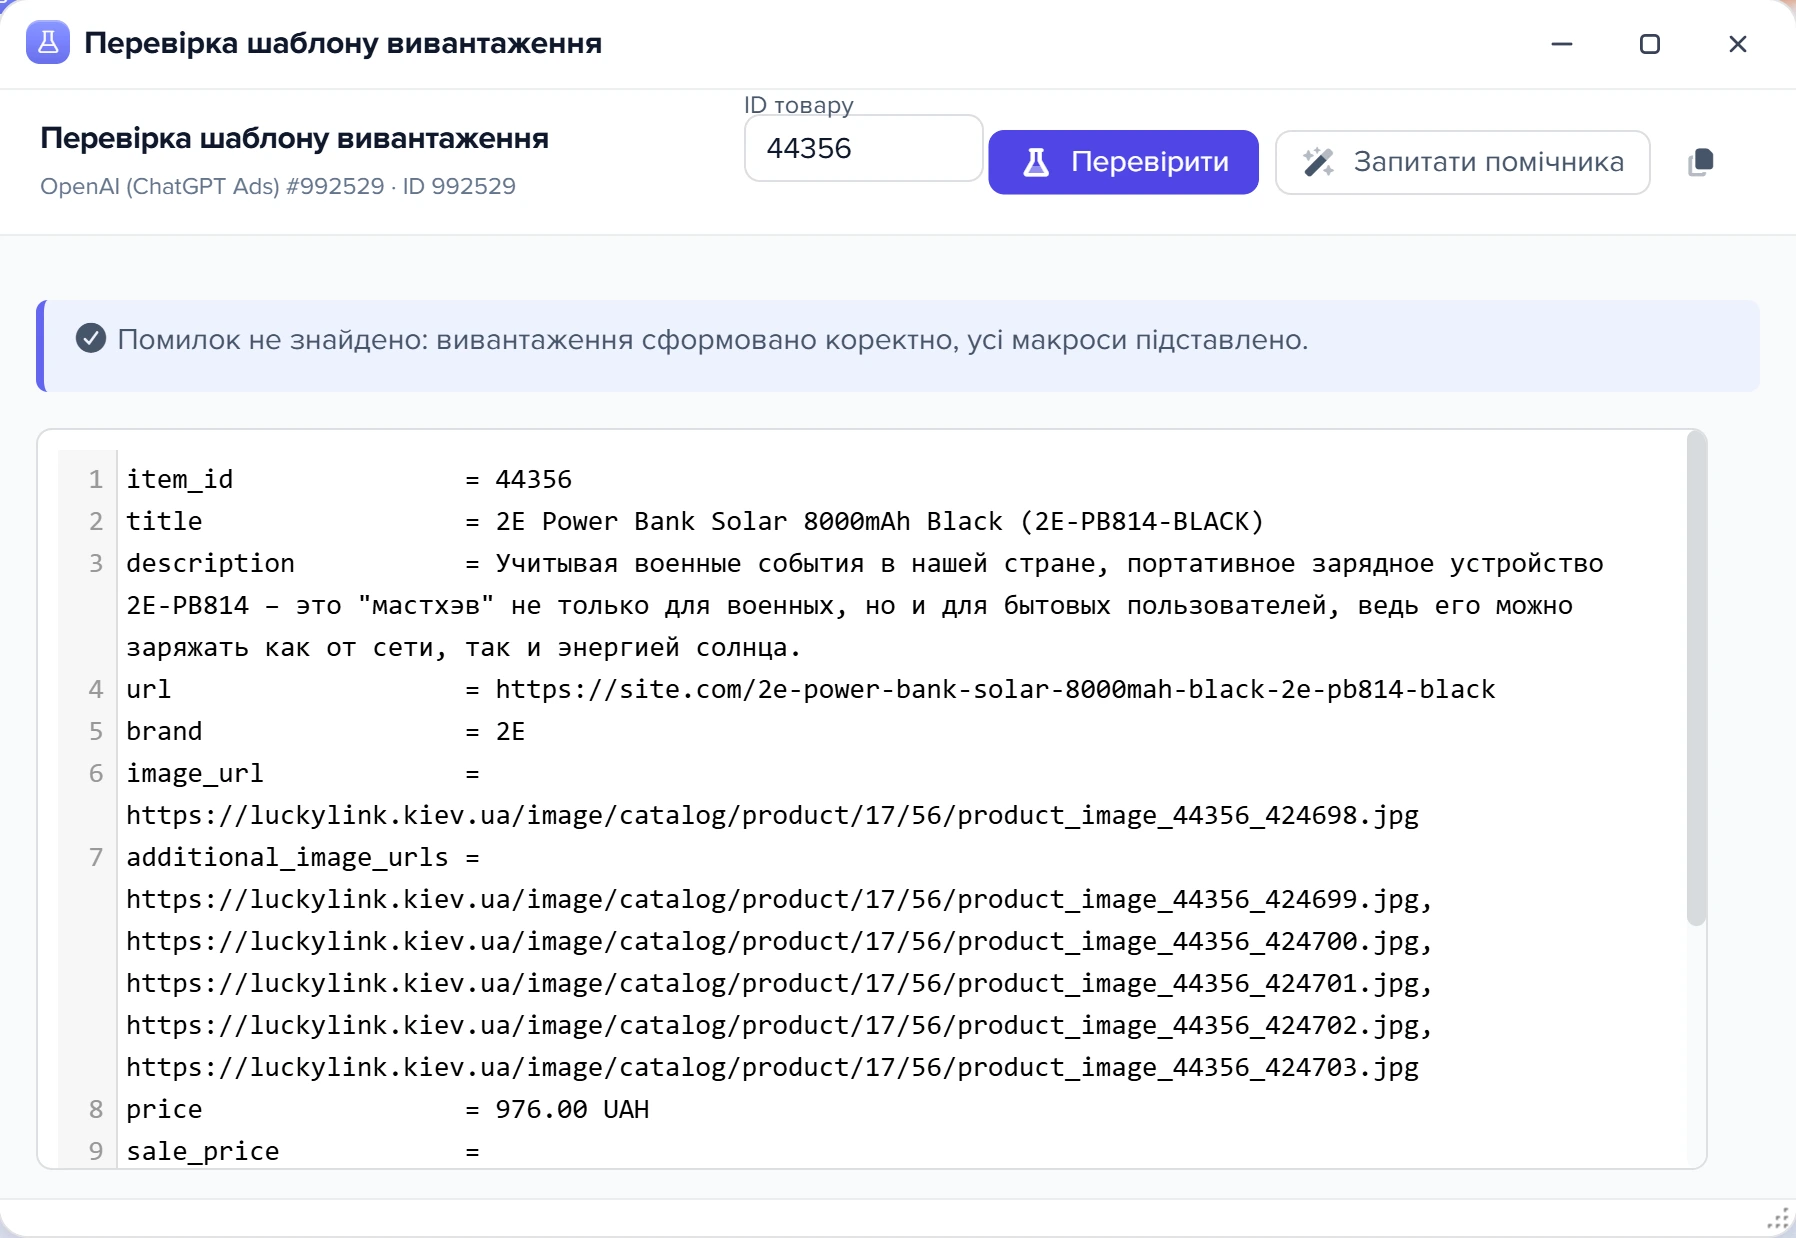Click the image URL ending 424701.jpg

pyautogui.click(x=779, y=983)
